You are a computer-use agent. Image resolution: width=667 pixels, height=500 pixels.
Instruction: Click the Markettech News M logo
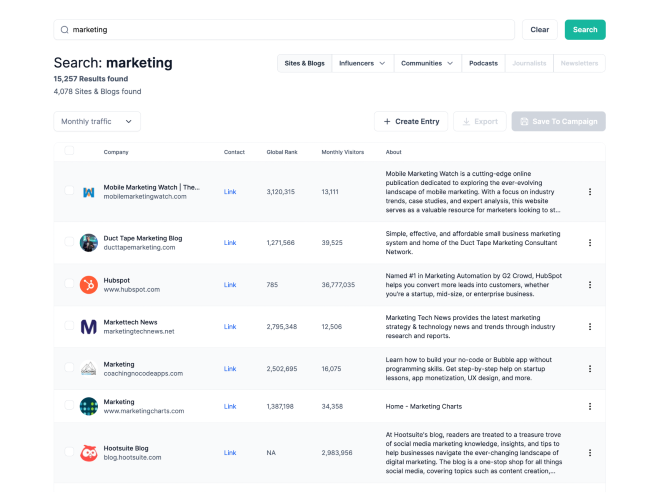point(88,327)
